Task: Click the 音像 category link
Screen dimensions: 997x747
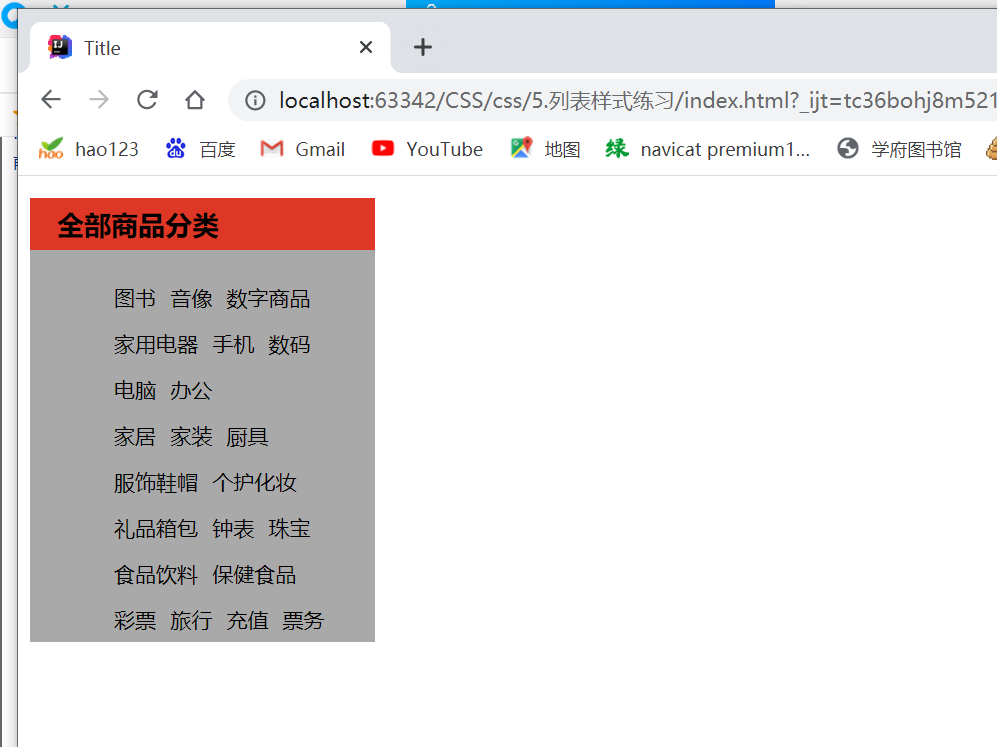Action: [x=191, y=299]
